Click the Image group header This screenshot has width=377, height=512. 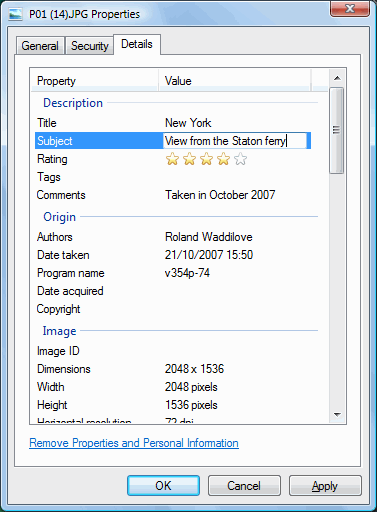click(59, 331)
